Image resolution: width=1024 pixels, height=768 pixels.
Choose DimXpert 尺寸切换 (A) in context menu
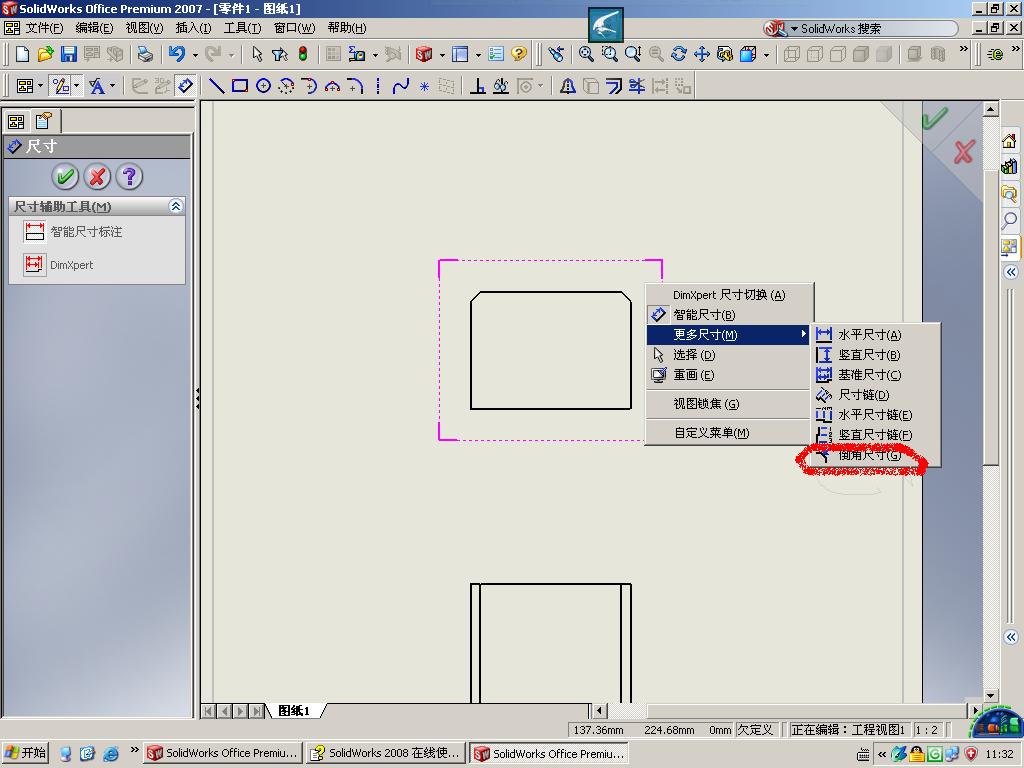tap(729, 295)
